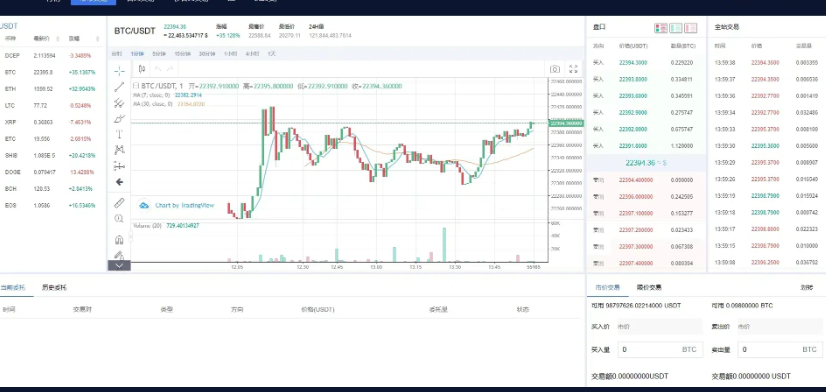The width and height of the screenshot is (826, 392).
Task: Select the text annotation tool
Action: (120, 134)
